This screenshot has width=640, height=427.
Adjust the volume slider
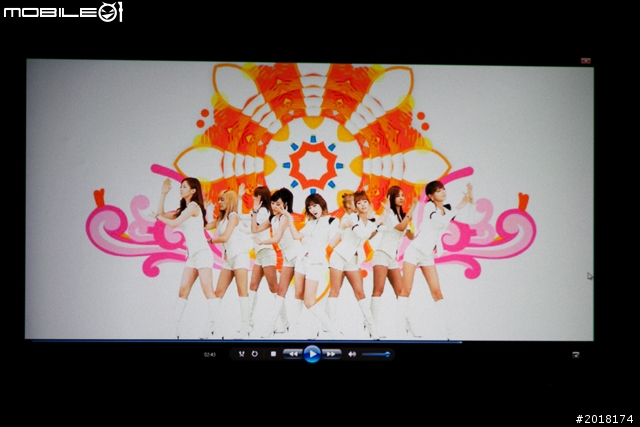pyautogui.click(x=376, y=354)
